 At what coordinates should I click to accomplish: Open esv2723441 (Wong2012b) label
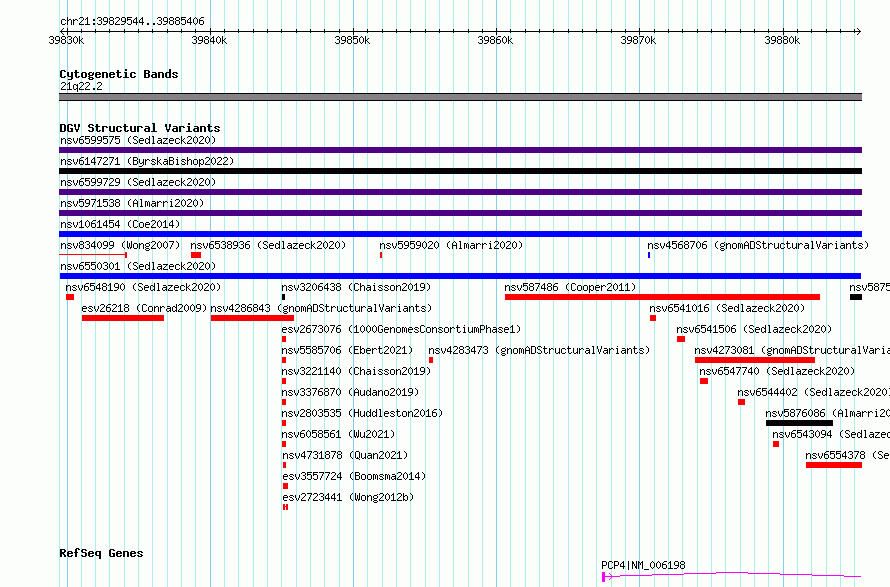tap(349, 497)
